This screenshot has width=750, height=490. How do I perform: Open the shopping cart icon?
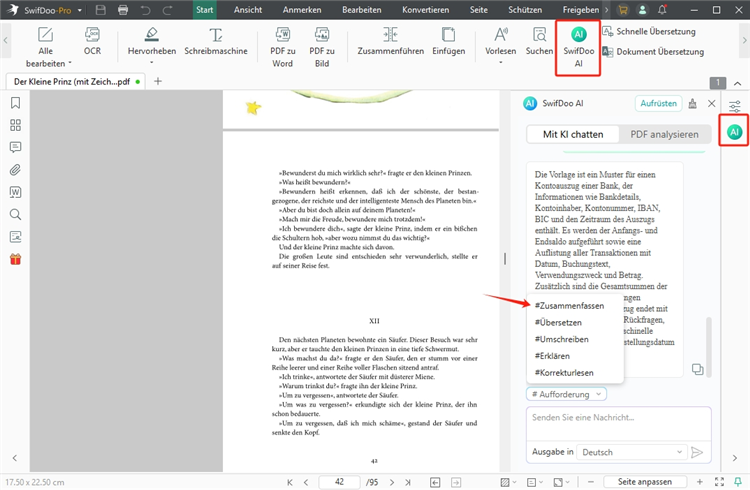click(622, 10)
